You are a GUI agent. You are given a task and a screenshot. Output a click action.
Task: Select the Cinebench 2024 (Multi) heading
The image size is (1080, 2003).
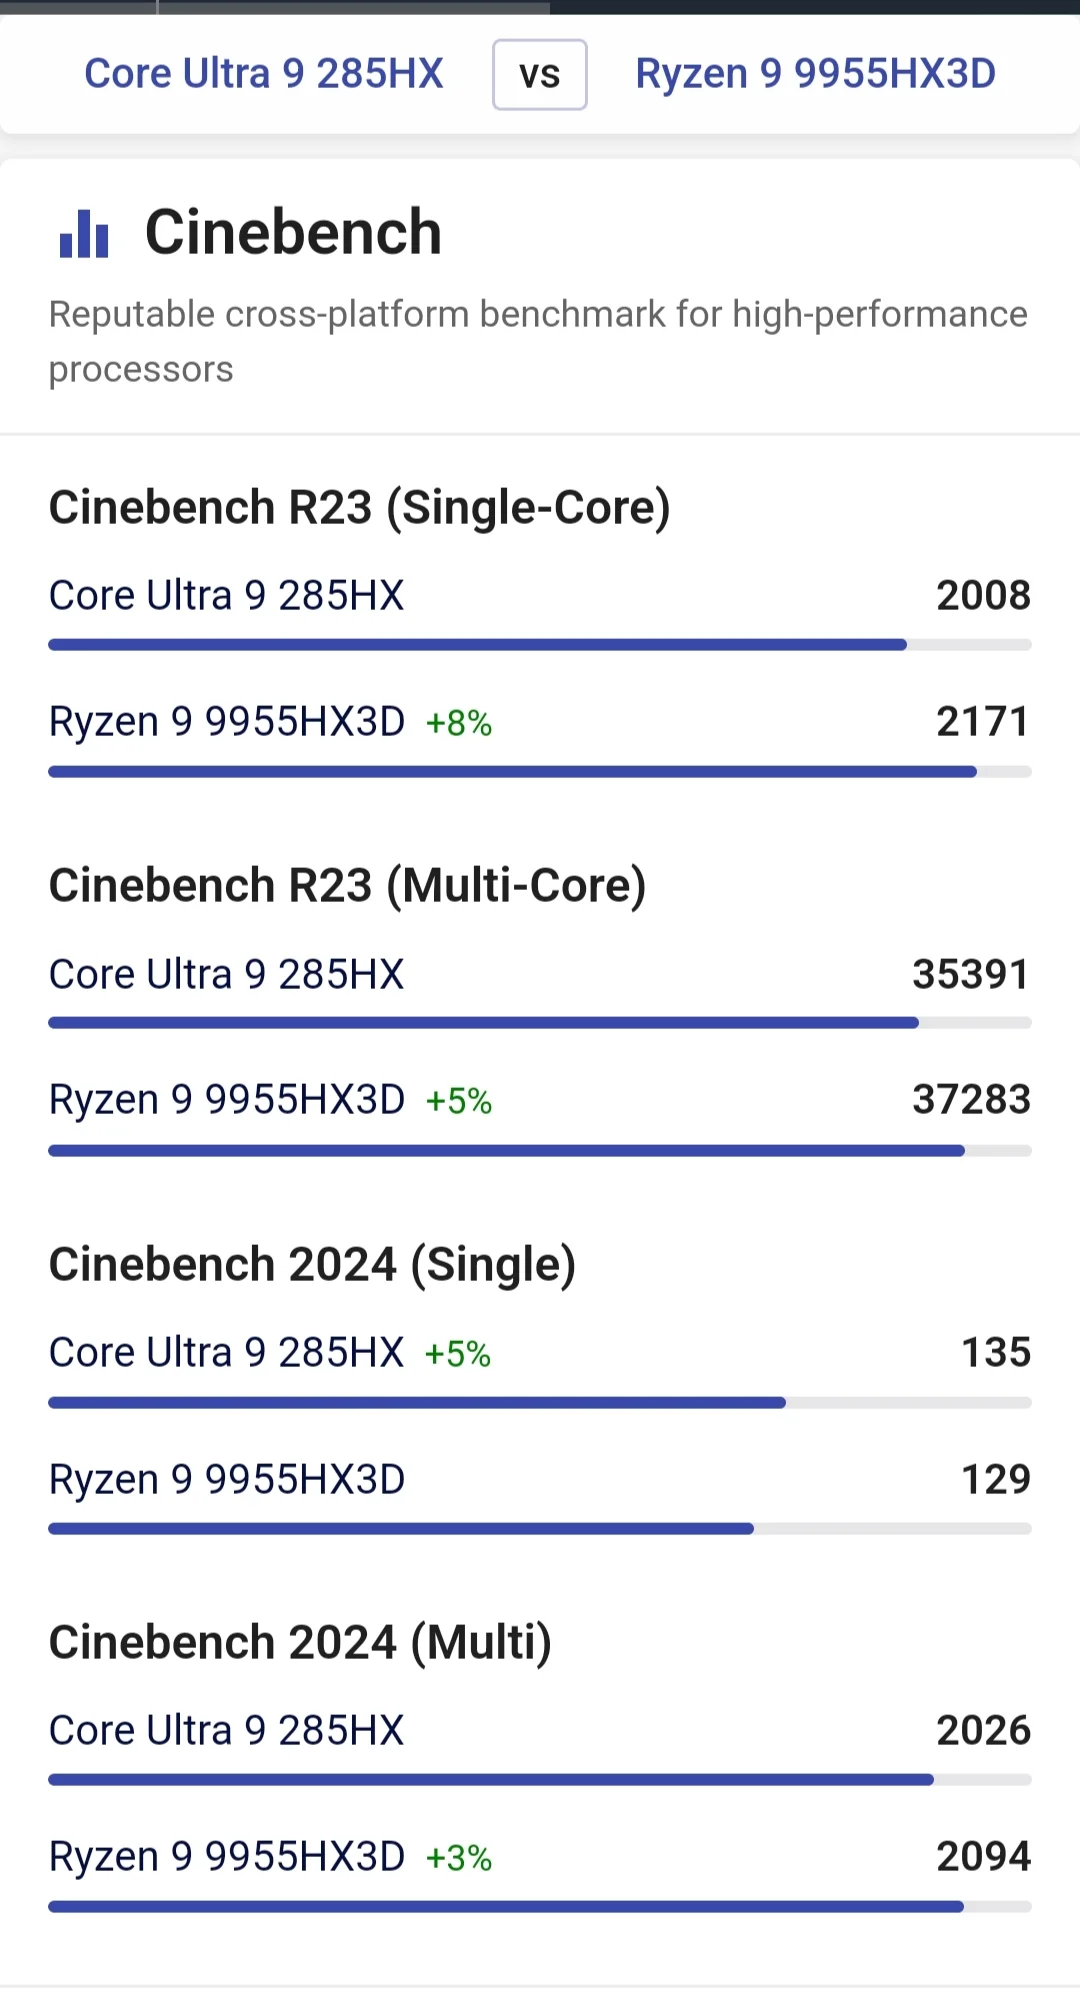click(300, 1643)
